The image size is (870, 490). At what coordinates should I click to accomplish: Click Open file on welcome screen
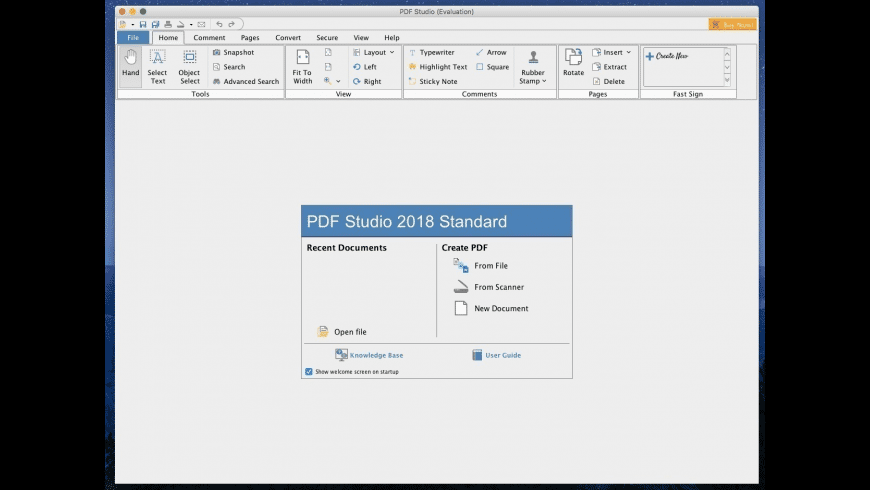point(342,332)
